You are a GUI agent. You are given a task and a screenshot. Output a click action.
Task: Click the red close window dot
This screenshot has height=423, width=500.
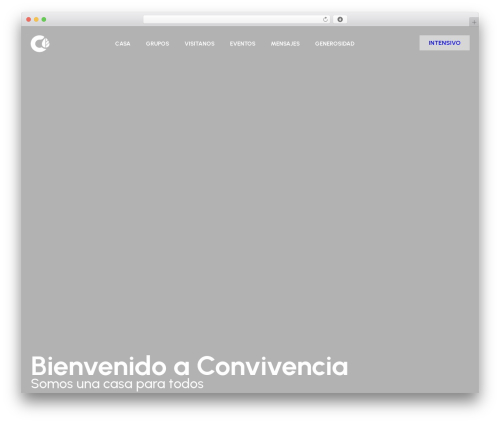[x=29, y=20]
